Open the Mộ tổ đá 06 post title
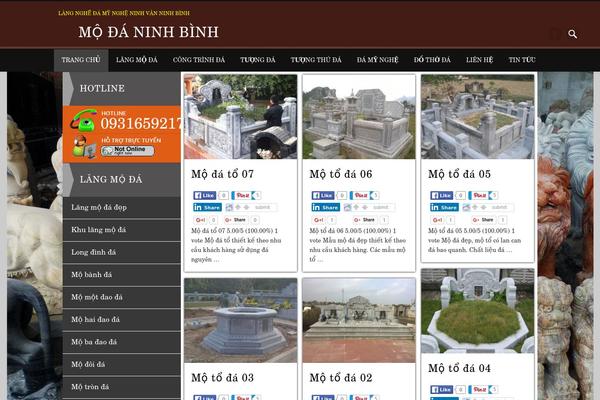The height and width of the screenshot is (400, 600). coord(341,174)
